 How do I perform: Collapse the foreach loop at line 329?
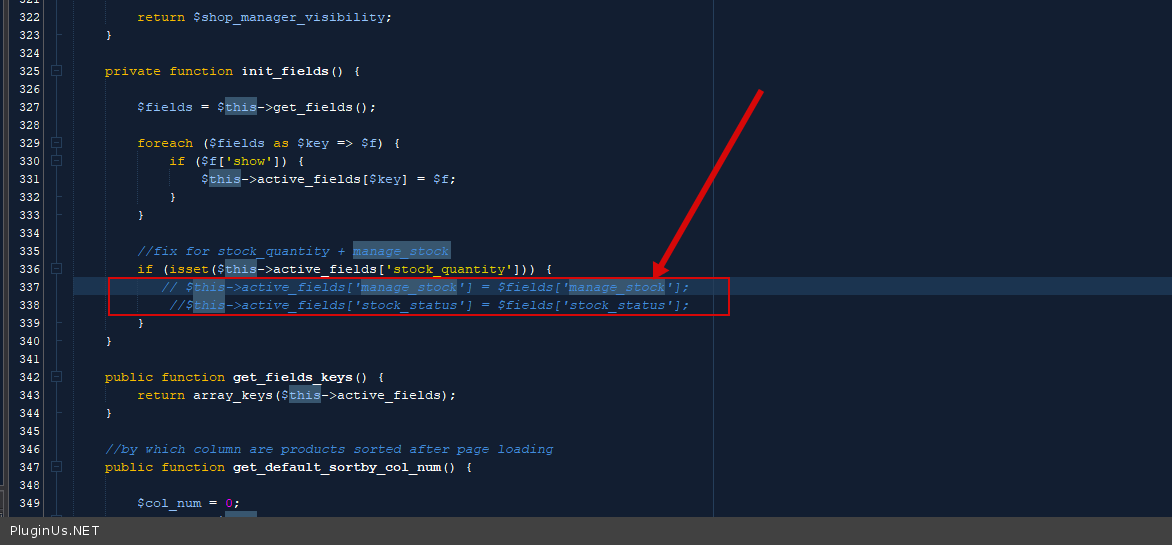tap(56, 143)
